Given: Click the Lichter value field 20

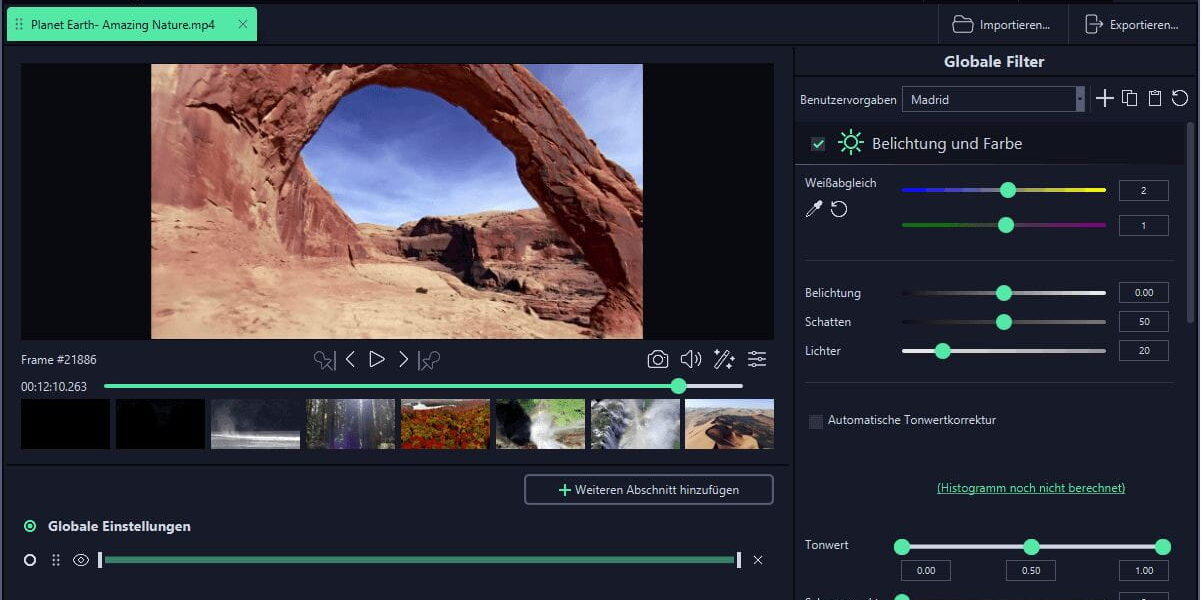Looking at the screenshot, I should pyautogui.click(x=1144, y=351).
